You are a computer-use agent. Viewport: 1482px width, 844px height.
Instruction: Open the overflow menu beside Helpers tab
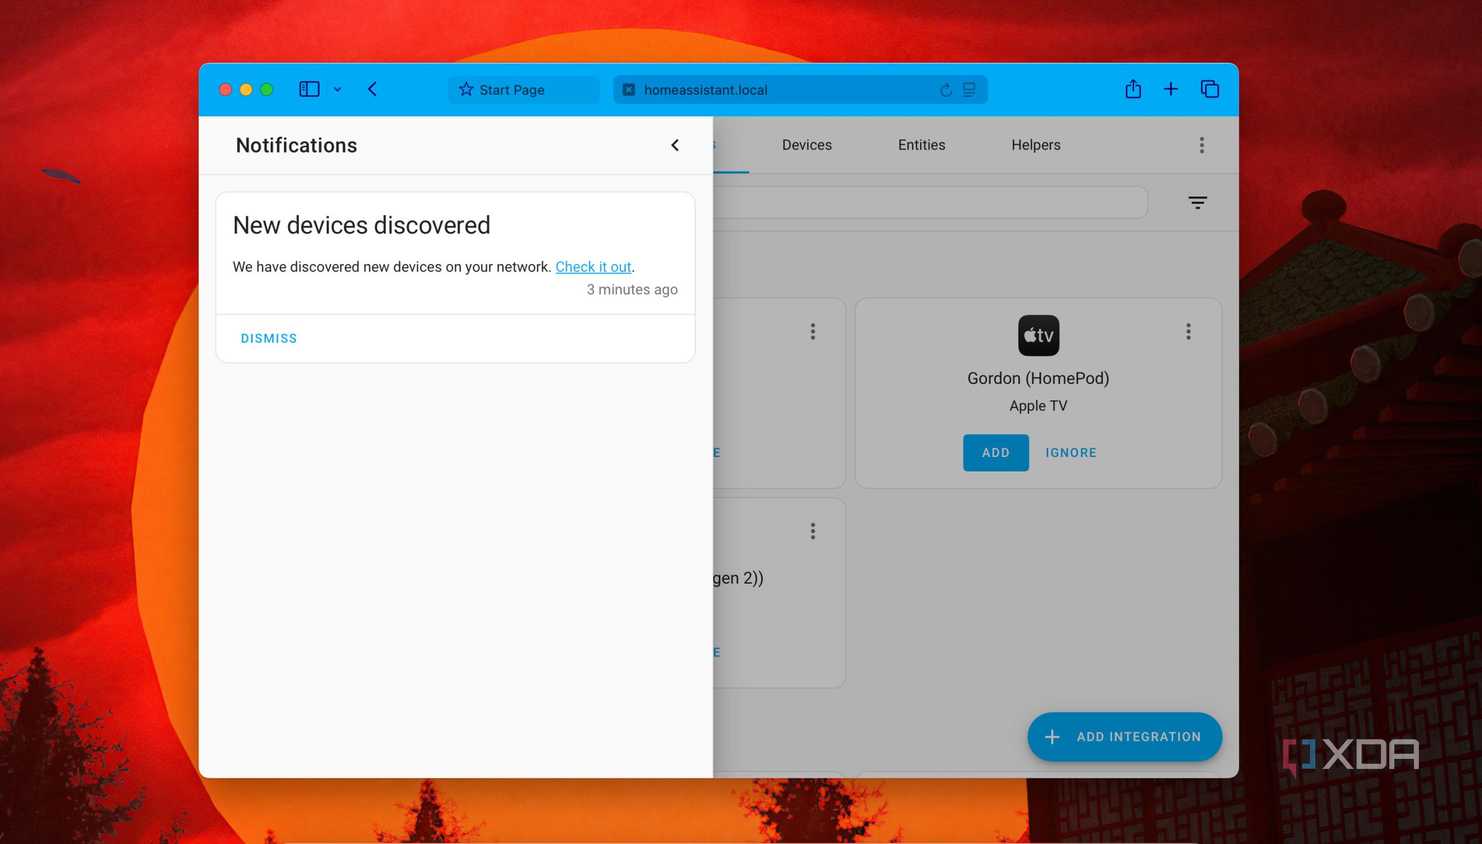[1202, 145]
